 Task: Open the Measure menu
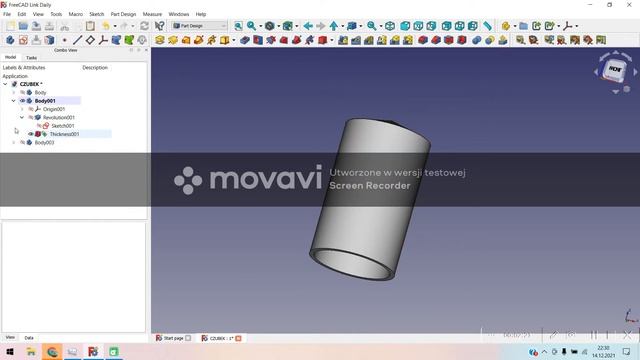152,14
